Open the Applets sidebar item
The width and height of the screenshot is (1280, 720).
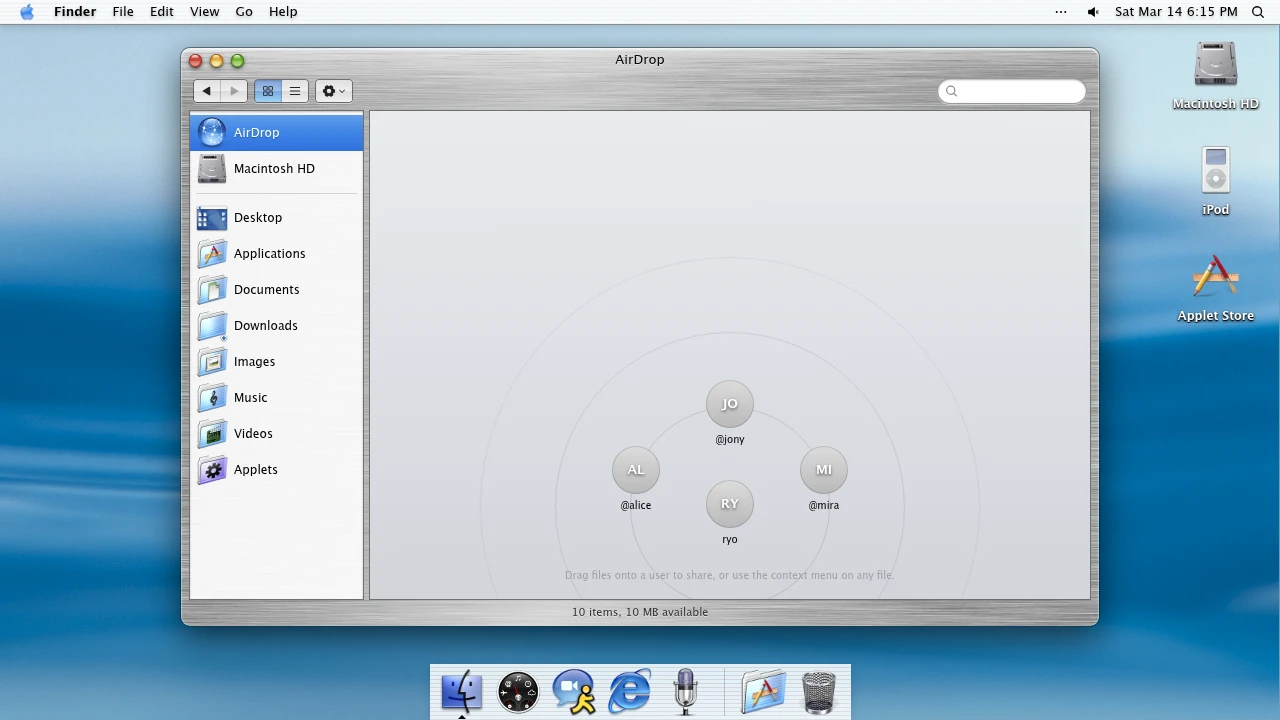[276, 469]
